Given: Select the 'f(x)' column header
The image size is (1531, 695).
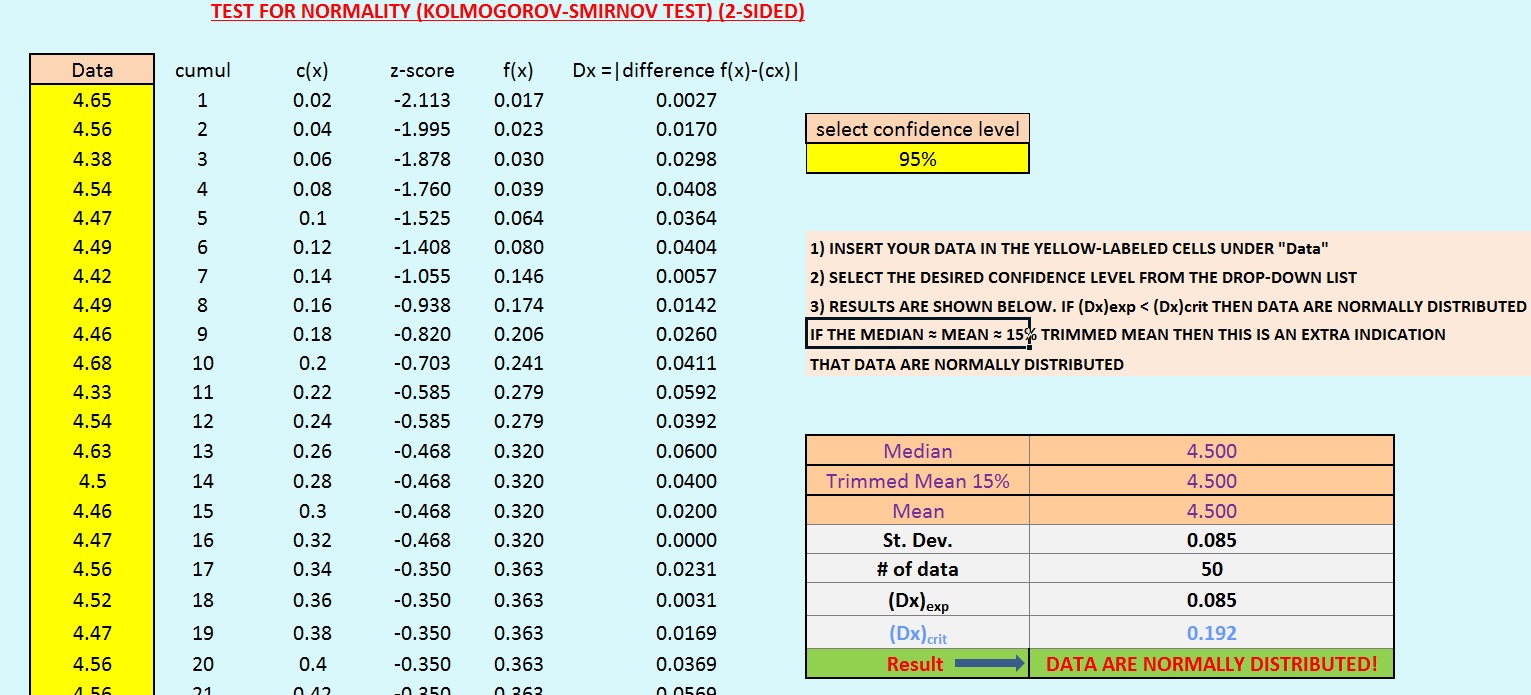Looking at the screenshot, I should (x=518, y=70).
